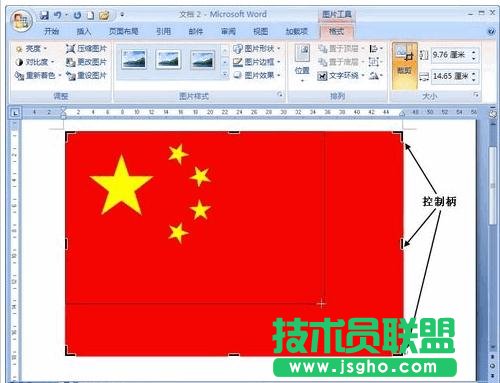The image size is (500, 383).
Task: Click the Save icon in quick access toolbar
Action: (x=44, y=15)
